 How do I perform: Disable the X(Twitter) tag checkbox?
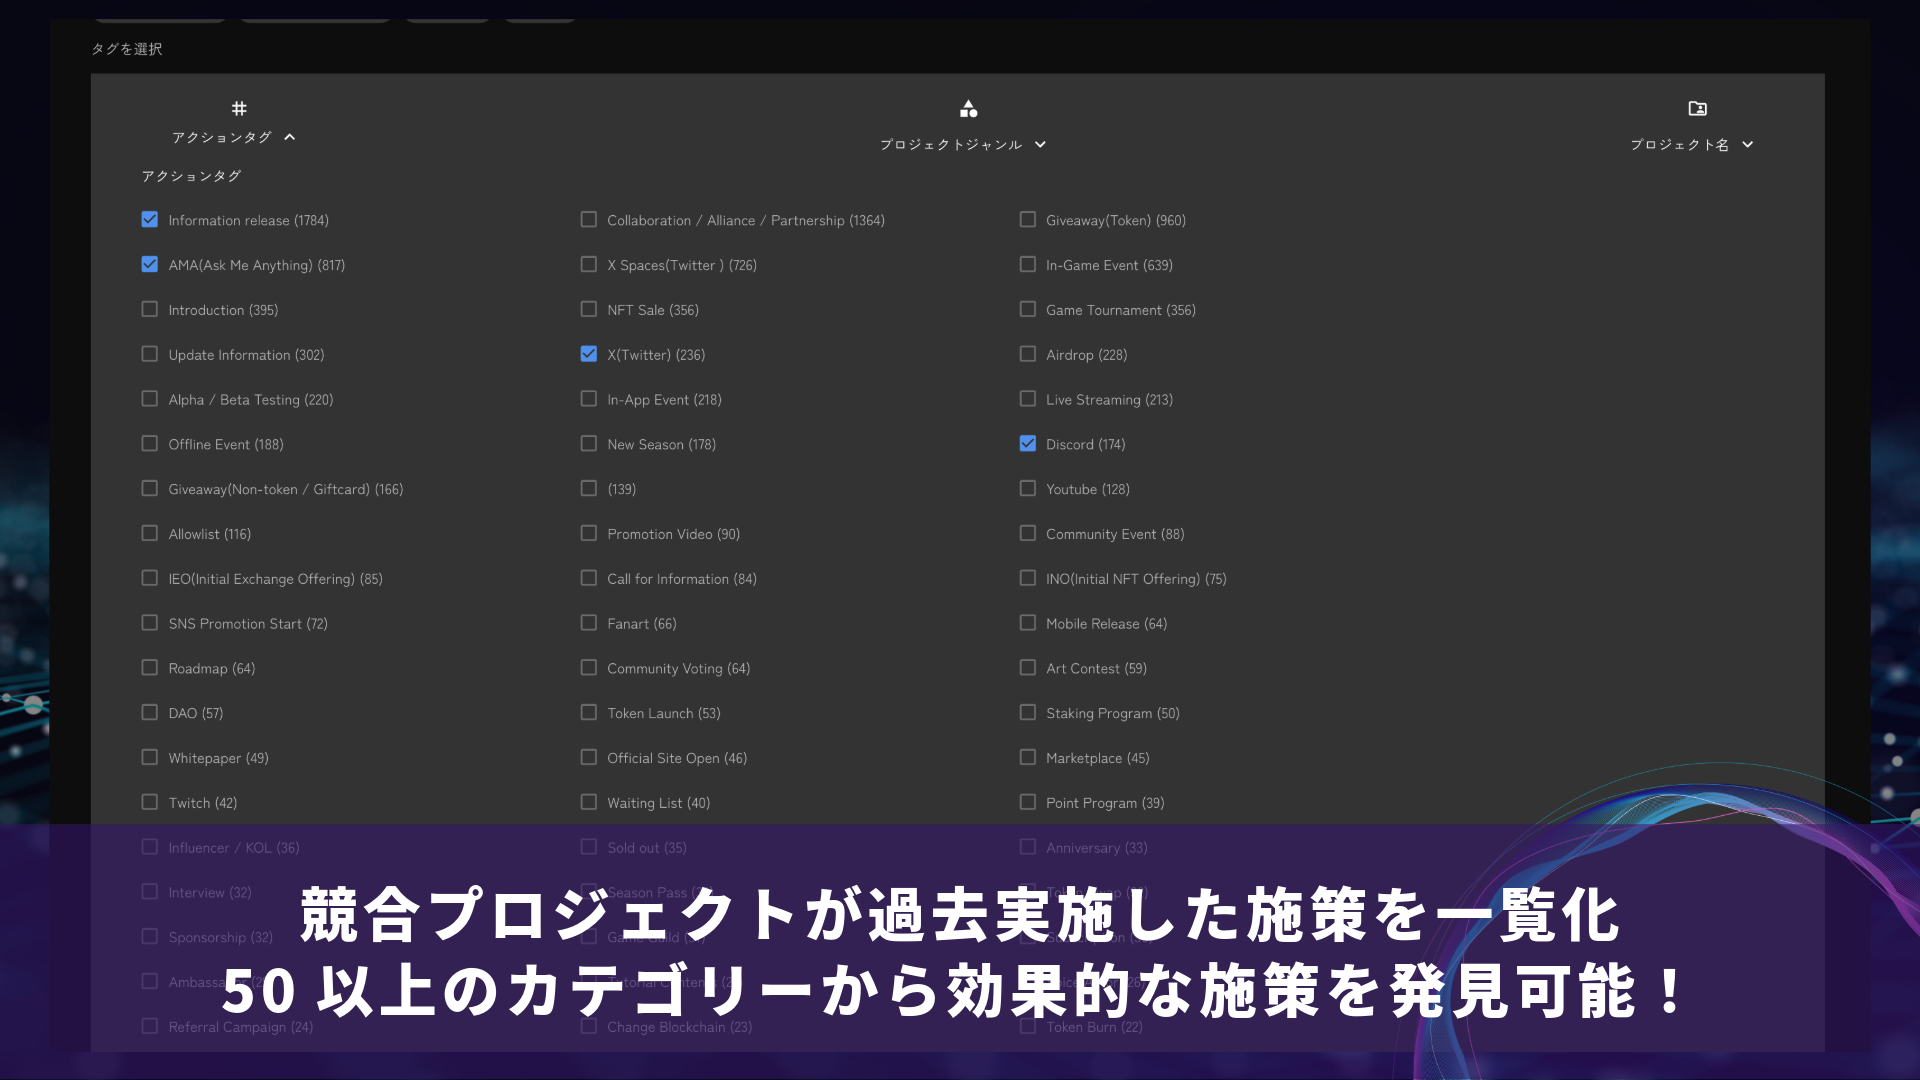pyautogui.click(x=589, y=354)
